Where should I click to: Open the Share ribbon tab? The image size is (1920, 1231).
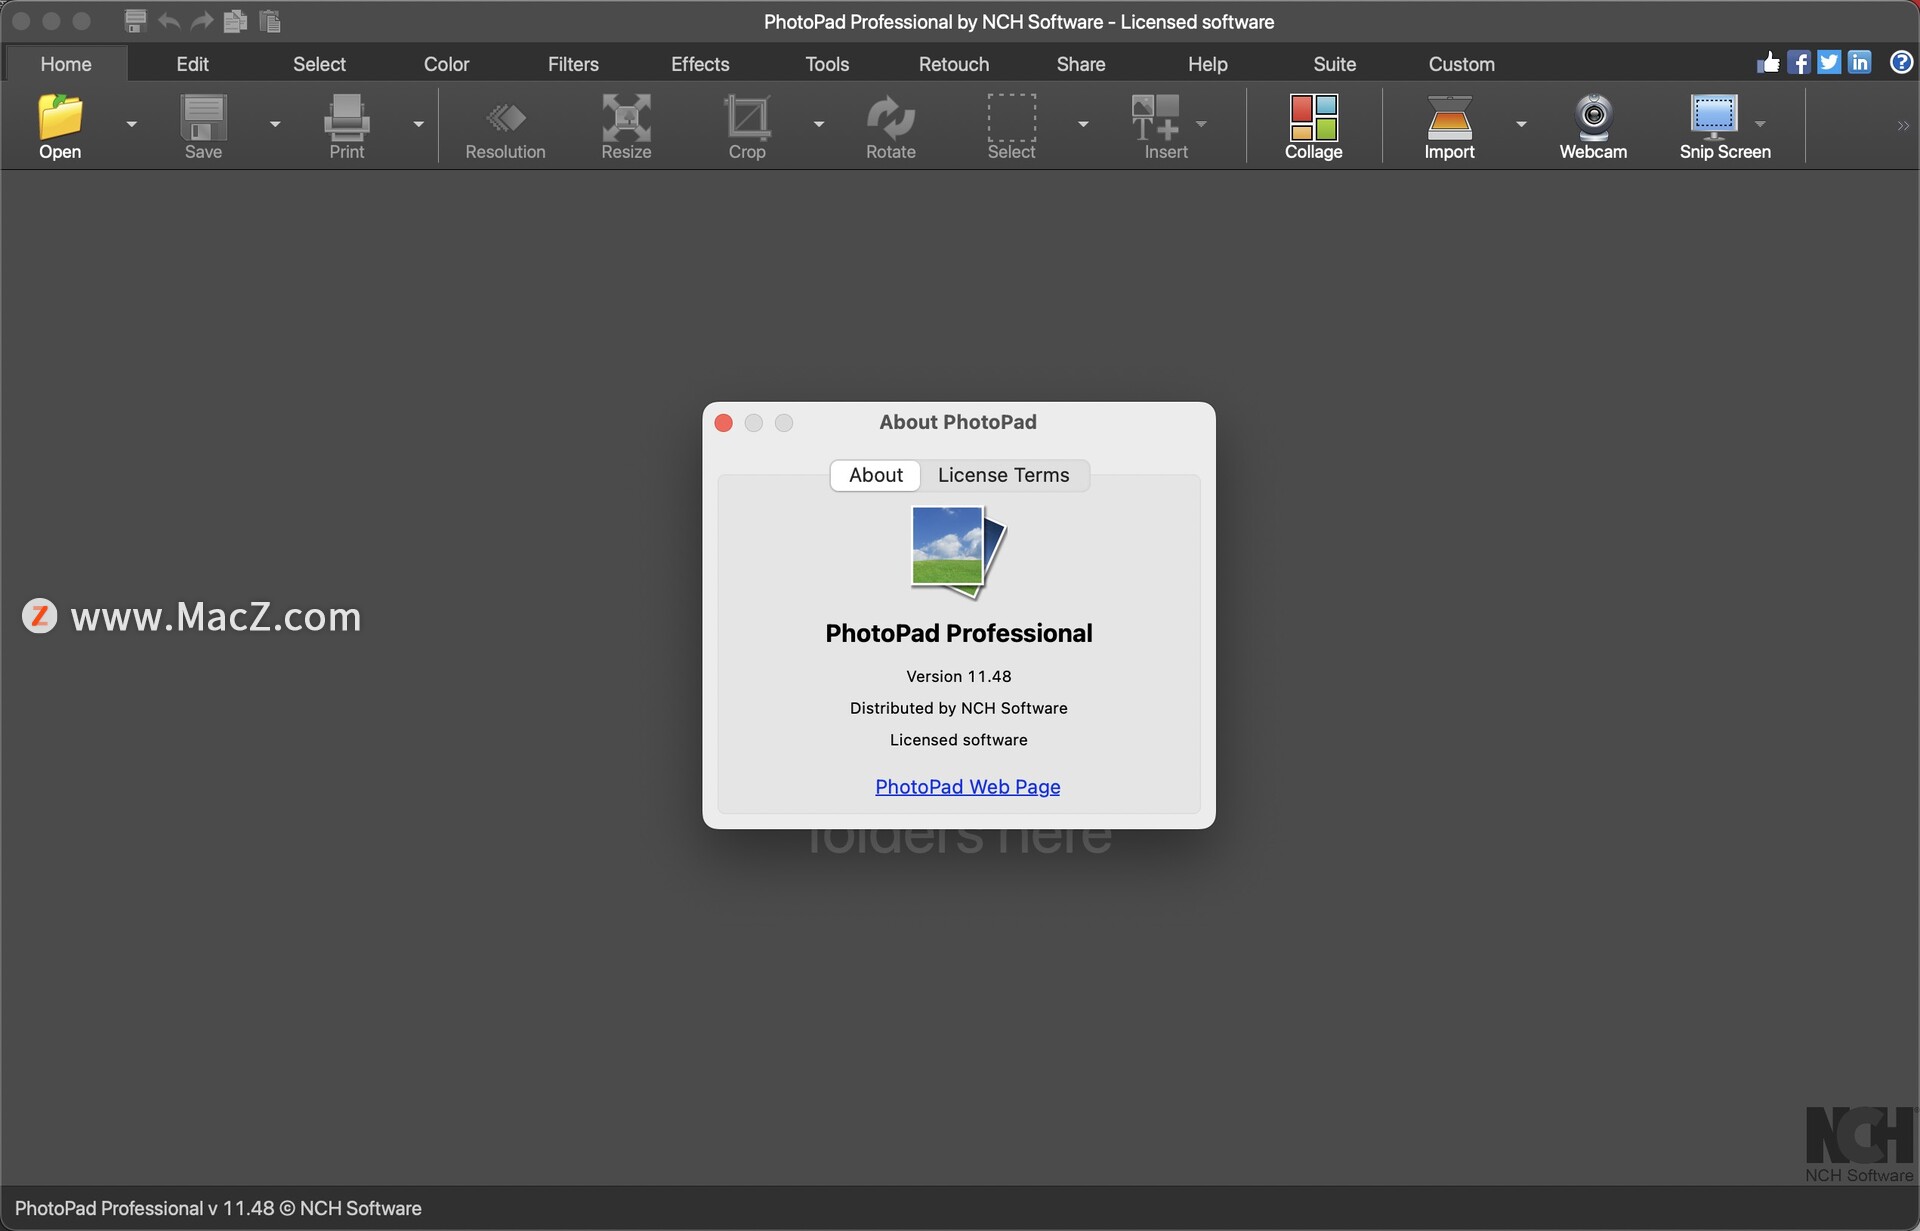point(1081,64)
